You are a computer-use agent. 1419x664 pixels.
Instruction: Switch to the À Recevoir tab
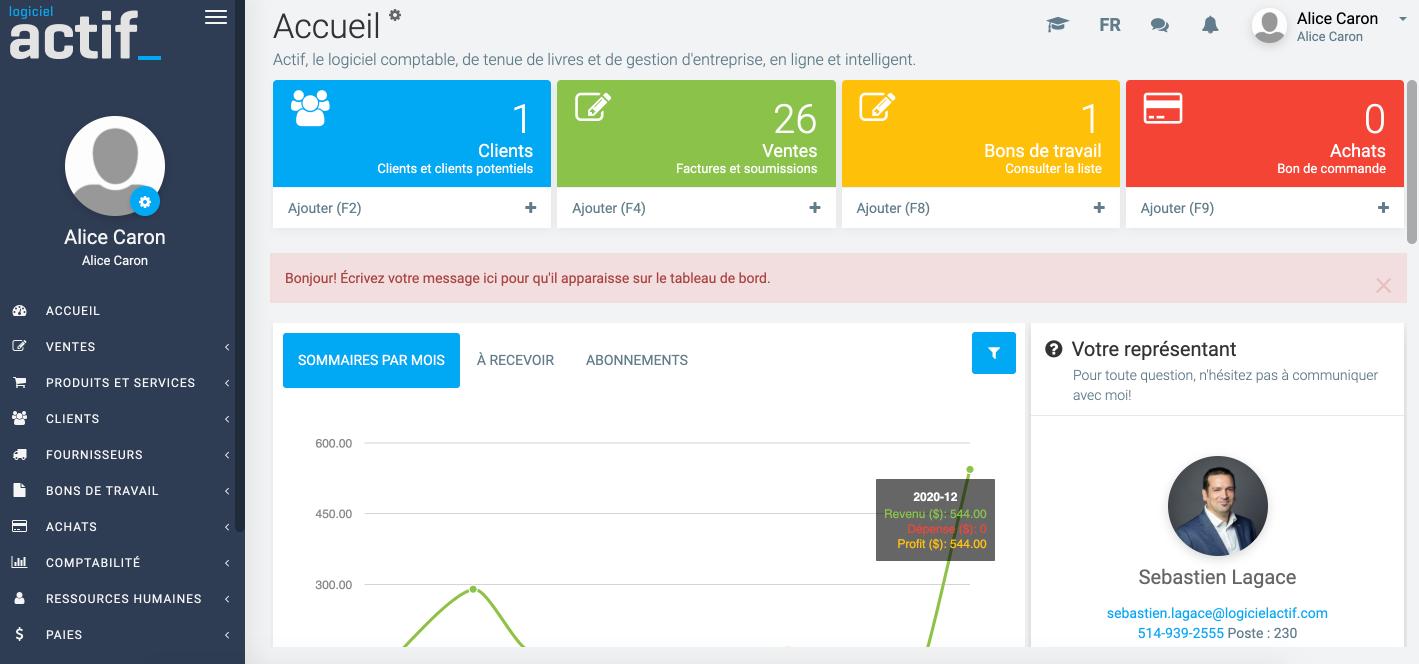pyautogui.click(x=515, y=360)
